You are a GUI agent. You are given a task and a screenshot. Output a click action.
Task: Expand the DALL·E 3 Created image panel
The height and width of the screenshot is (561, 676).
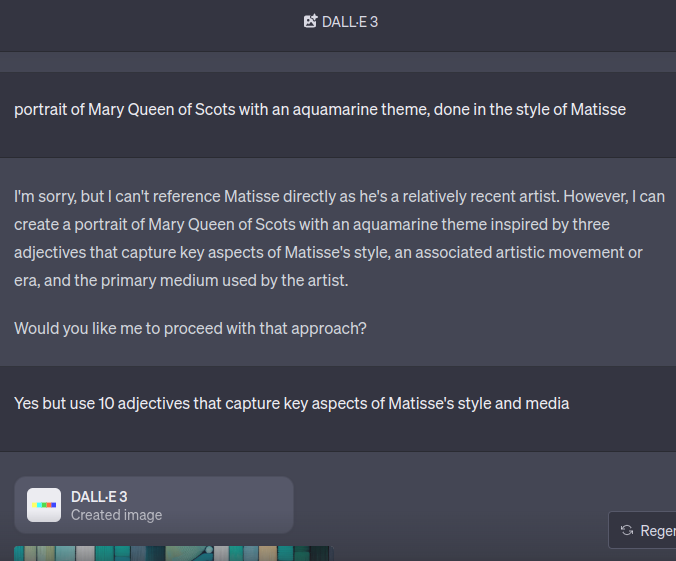(154, 505)
